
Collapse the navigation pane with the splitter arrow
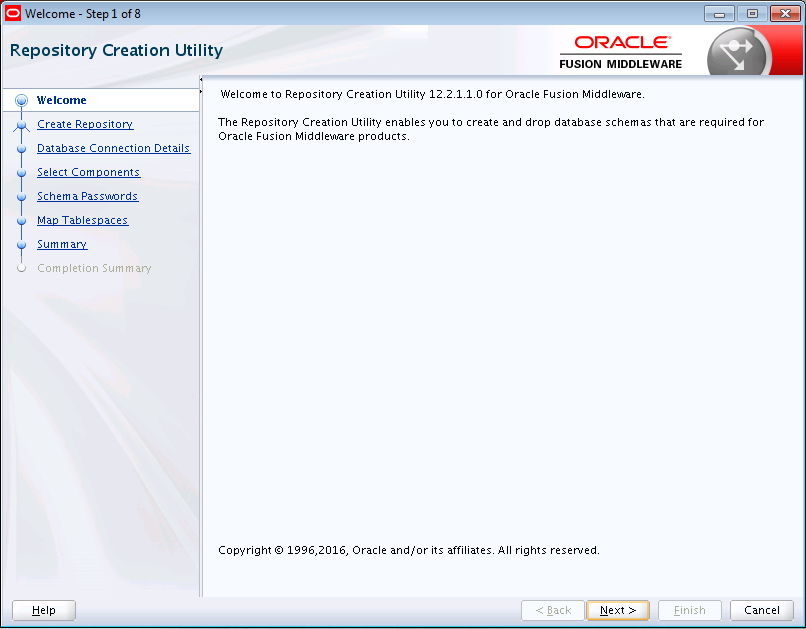coord(201,80)
